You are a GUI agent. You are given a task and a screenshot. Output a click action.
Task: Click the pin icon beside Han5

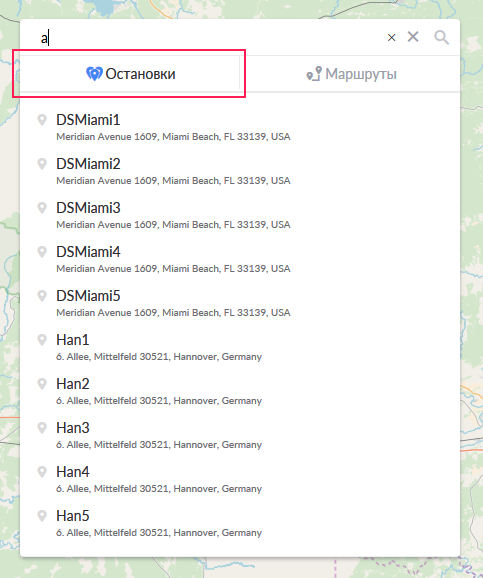point(42,516)
